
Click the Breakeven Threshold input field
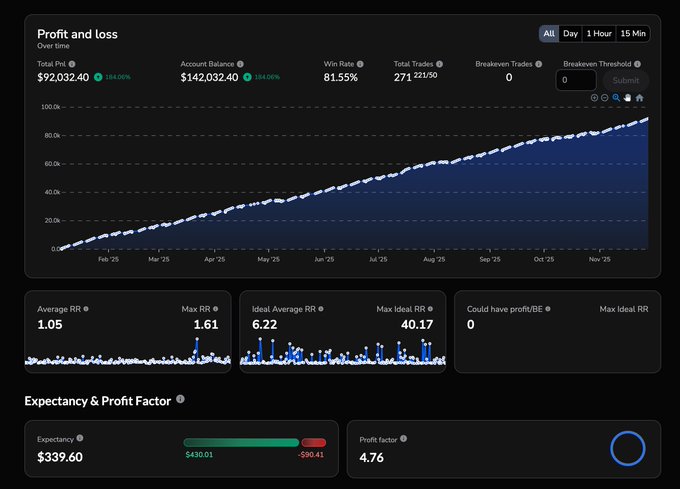coord(576,80)
